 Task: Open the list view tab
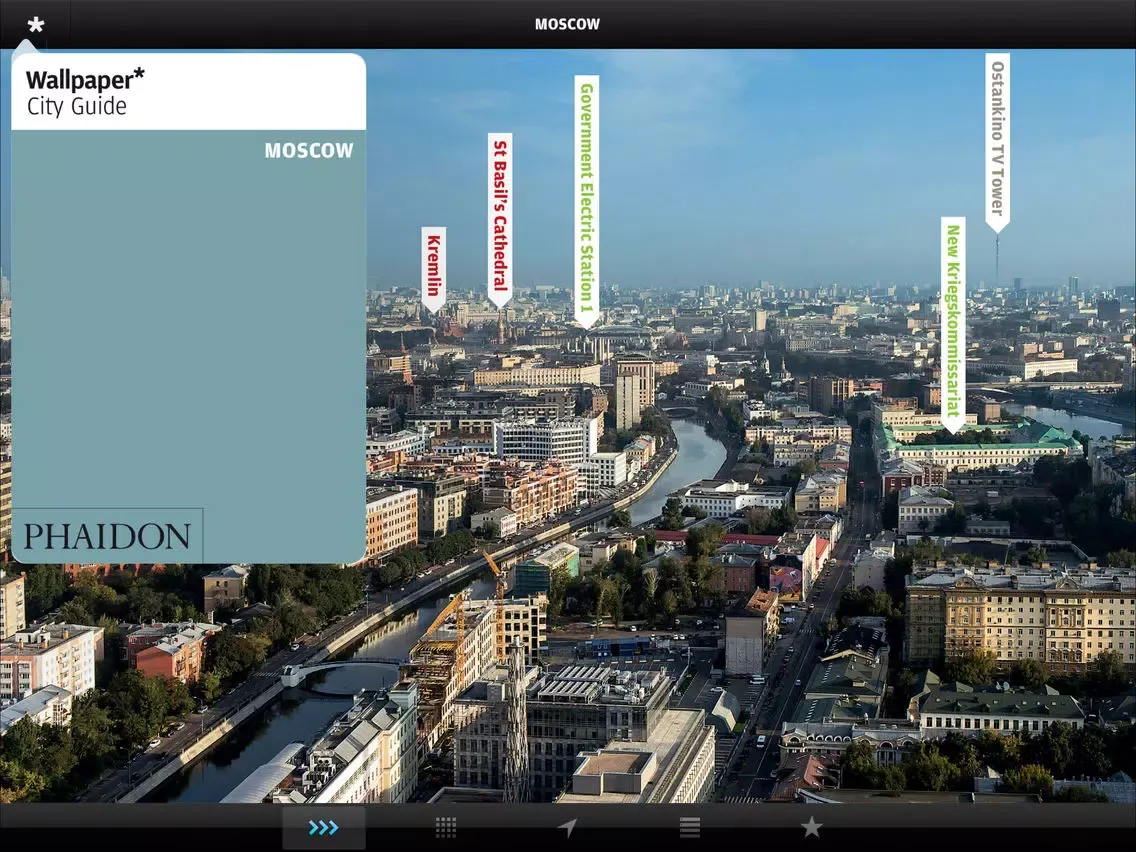click(690, 827)
